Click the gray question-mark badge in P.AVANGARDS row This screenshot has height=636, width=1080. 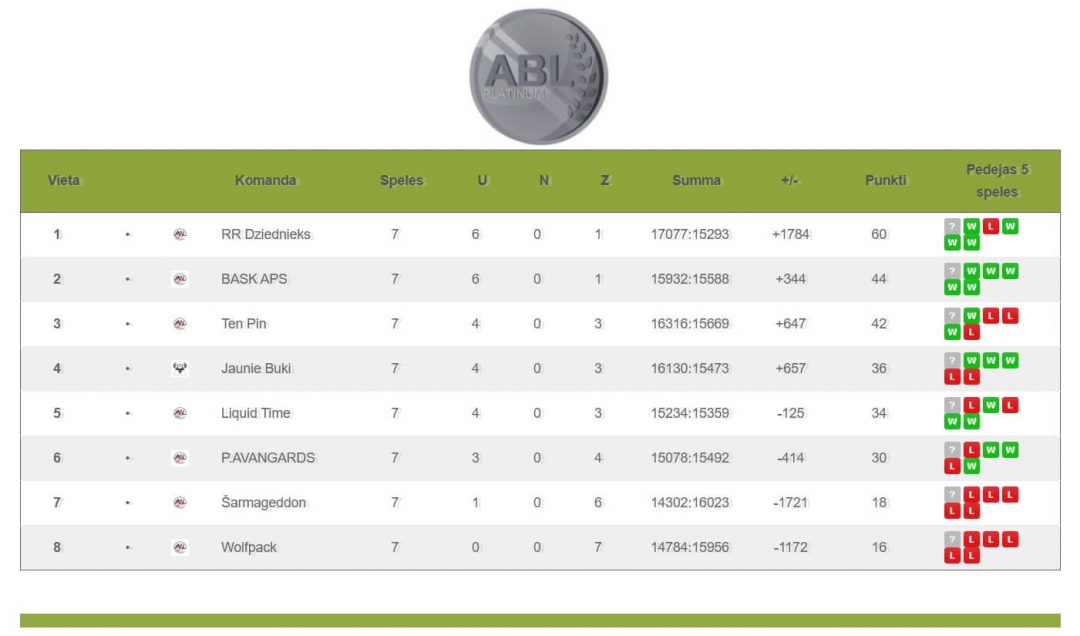(952, 450)
